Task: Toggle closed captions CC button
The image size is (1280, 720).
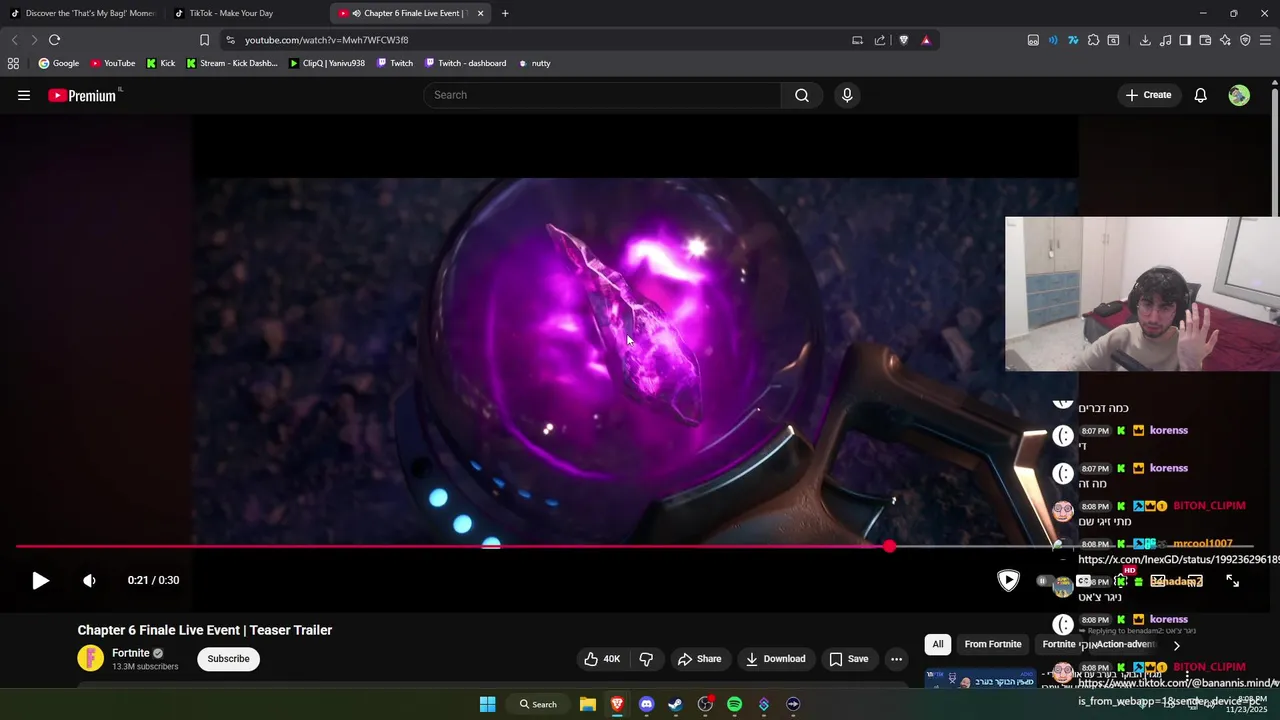Action: pos(1084,581)
